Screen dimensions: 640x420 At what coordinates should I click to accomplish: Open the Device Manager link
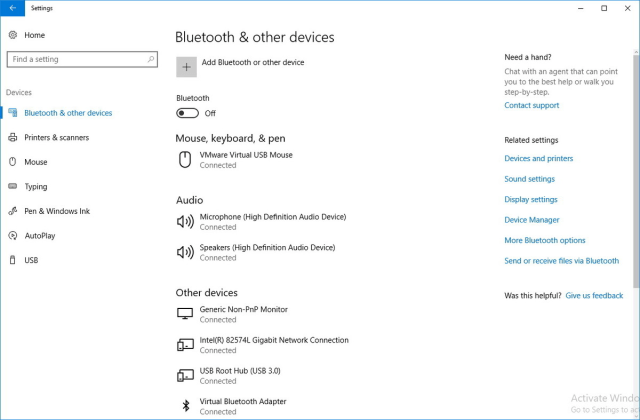point(531,220)
